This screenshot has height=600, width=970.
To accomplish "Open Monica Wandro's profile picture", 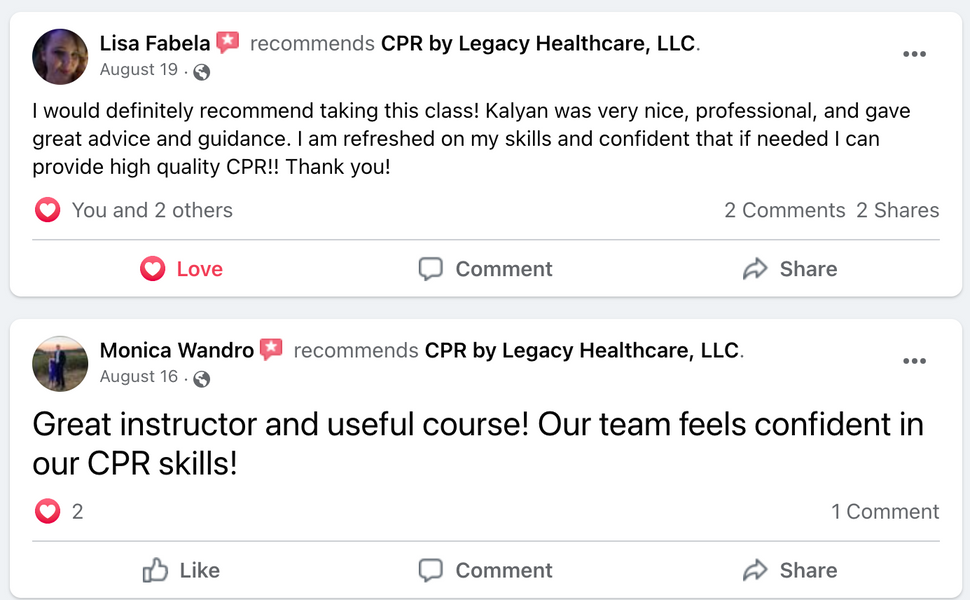I will pos(60,363).
